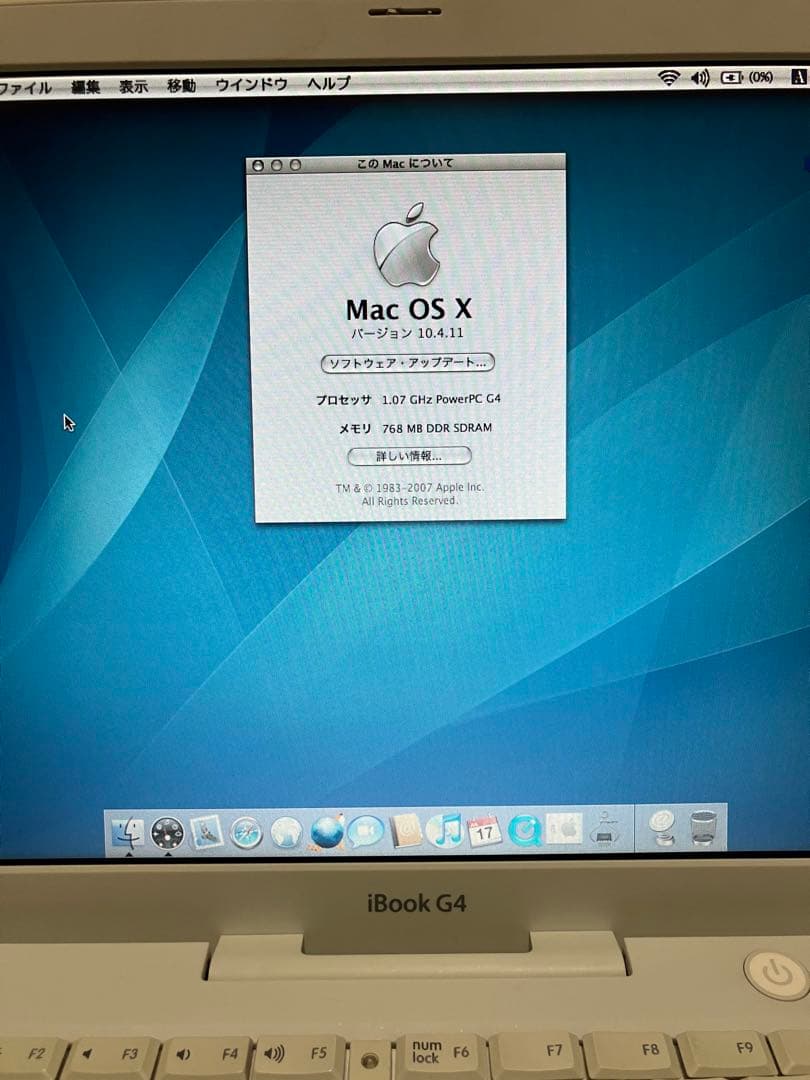Open Finder from the Dock
Screen dimensions: 810x1080
[127, 833]
